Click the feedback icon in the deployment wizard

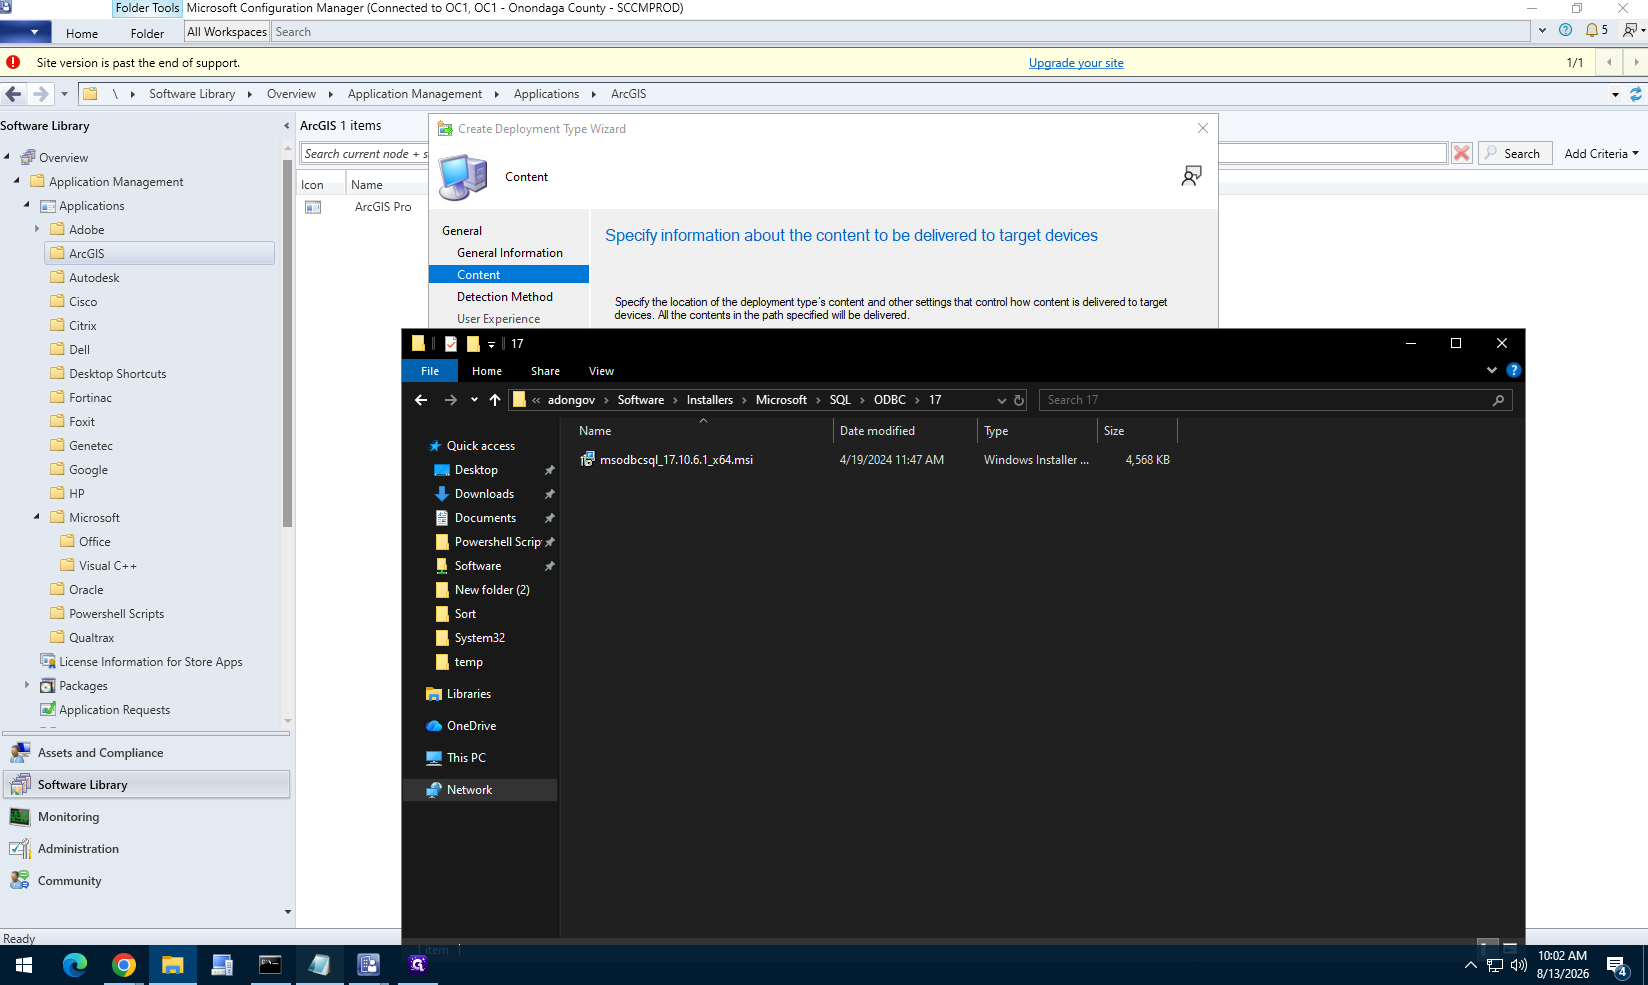point(1191,177)
